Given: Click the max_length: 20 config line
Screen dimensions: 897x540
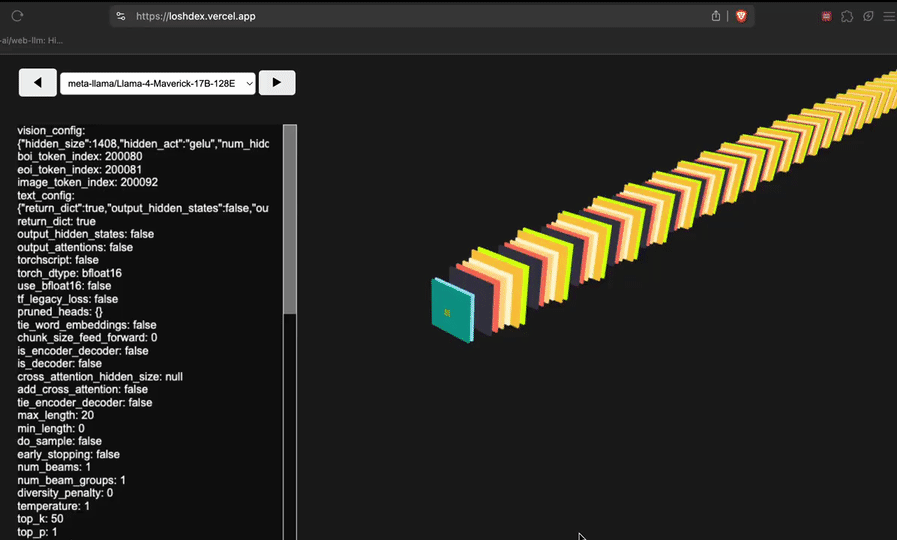Looking at the screenshot, I should coord(55,415).
